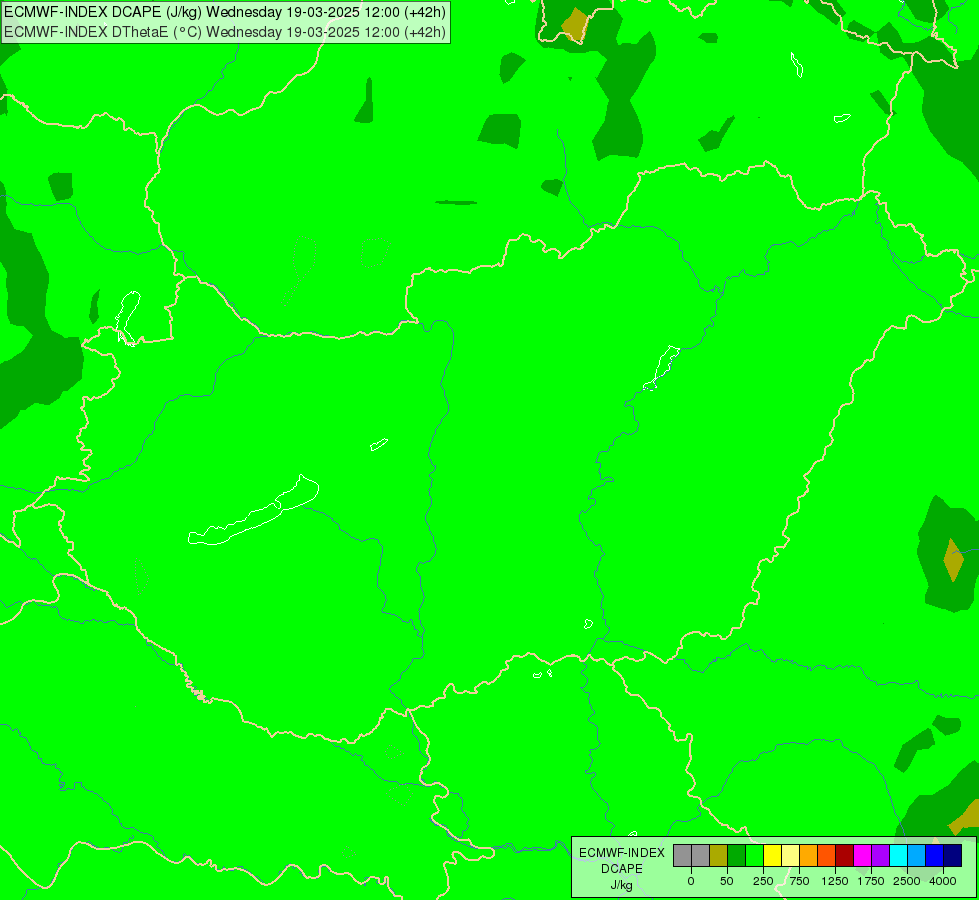Select the purple legend swatch
This screenshot has width=979, height=900.
pos(881,856)
